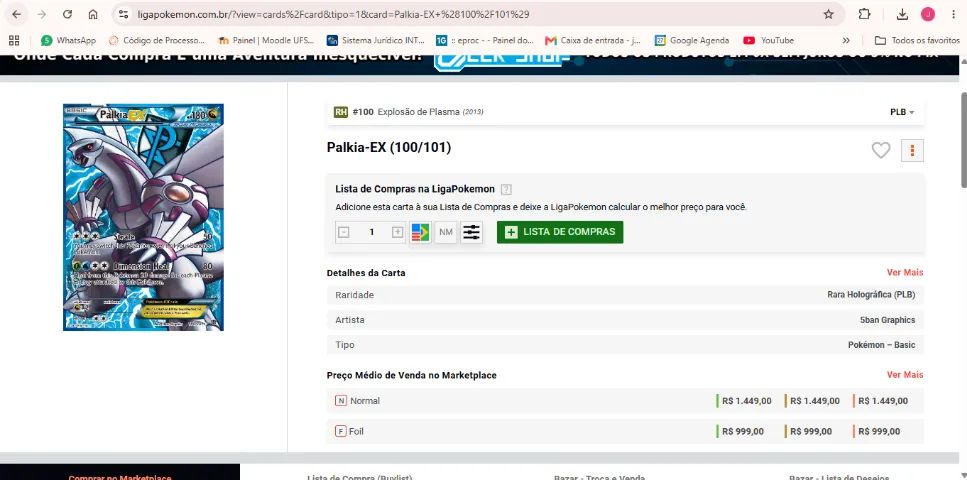Open eproc Painel bookmark
Image resolution: width=967 pixels, height=480 pixels.
point(485,40)
